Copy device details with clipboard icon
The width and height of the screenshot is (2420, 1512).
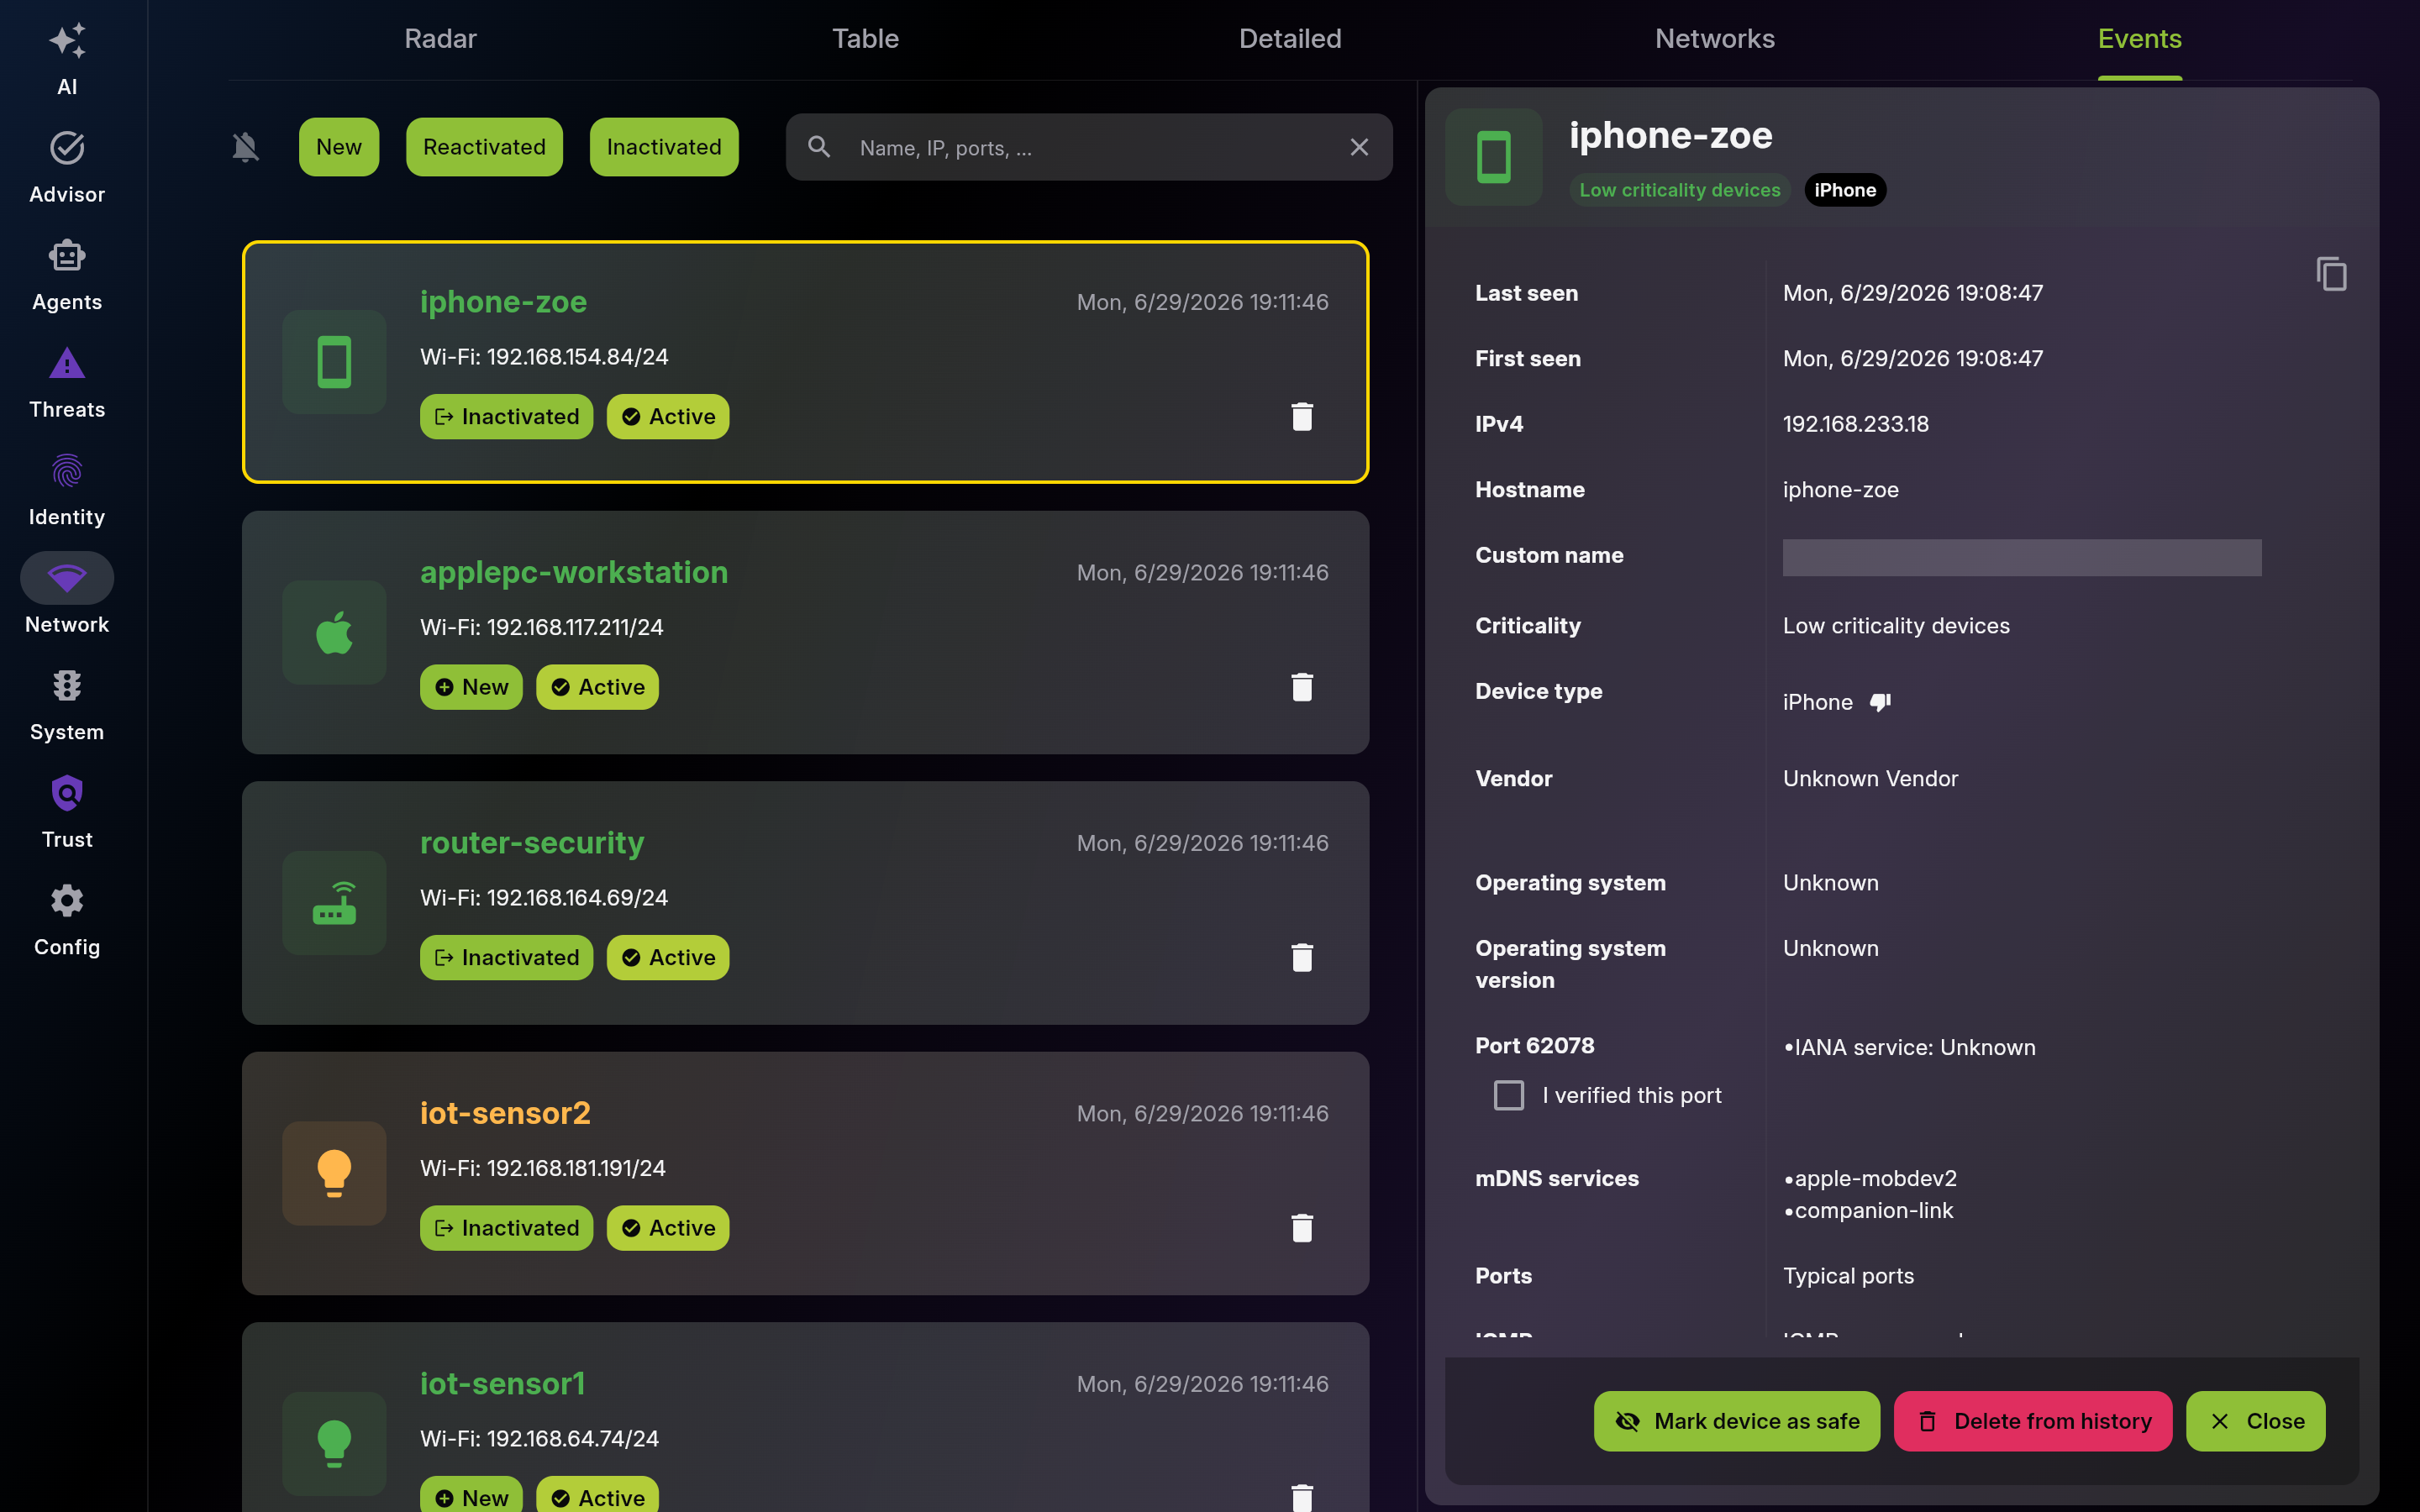pos(2331,274)
